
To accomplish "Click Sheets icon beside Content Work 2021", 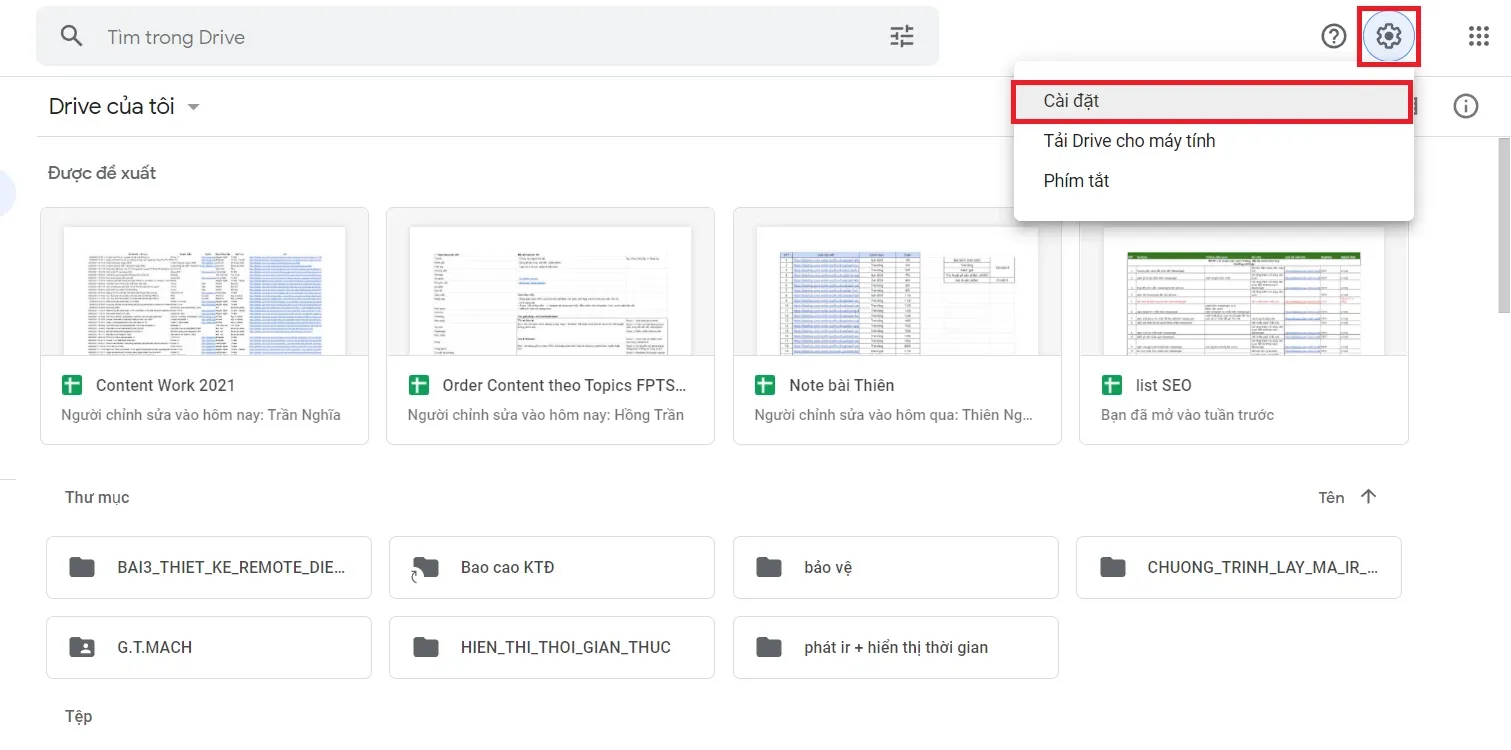I will point(72,386).
